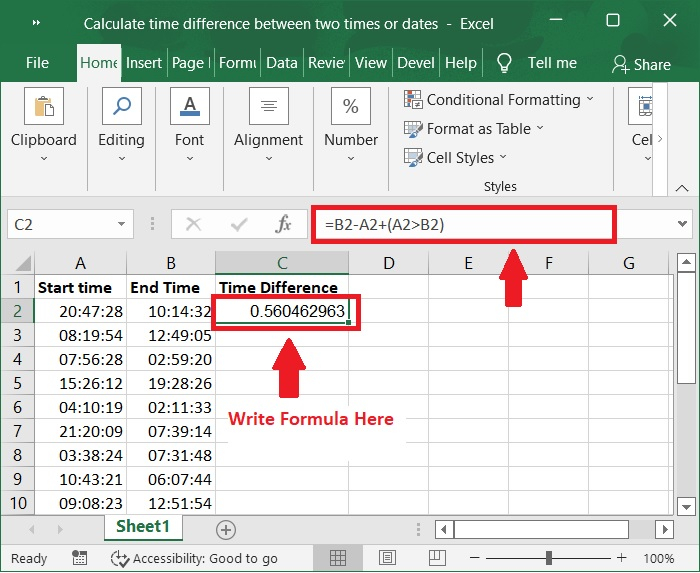Select cell containing 21:20:09

[x=81, y=431]
